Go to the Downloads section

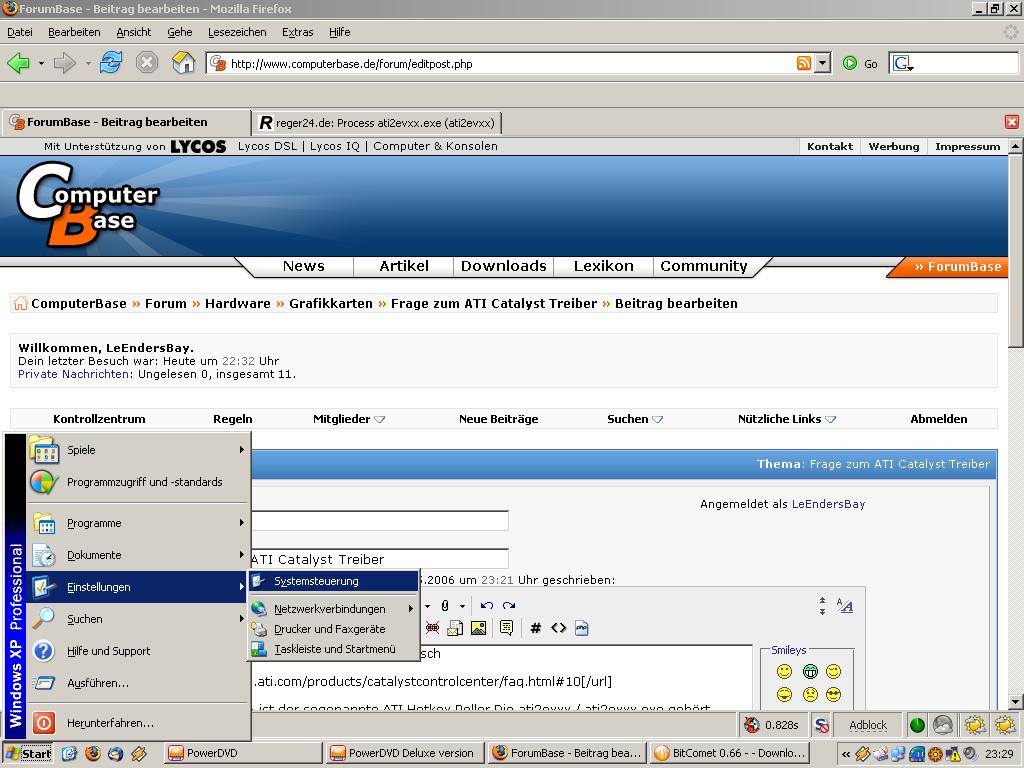pos(504,266)
